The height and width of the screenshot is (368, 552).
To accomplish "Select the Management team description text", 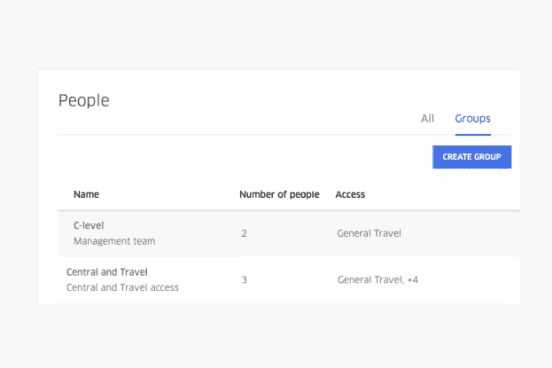I will coord(114,241).
